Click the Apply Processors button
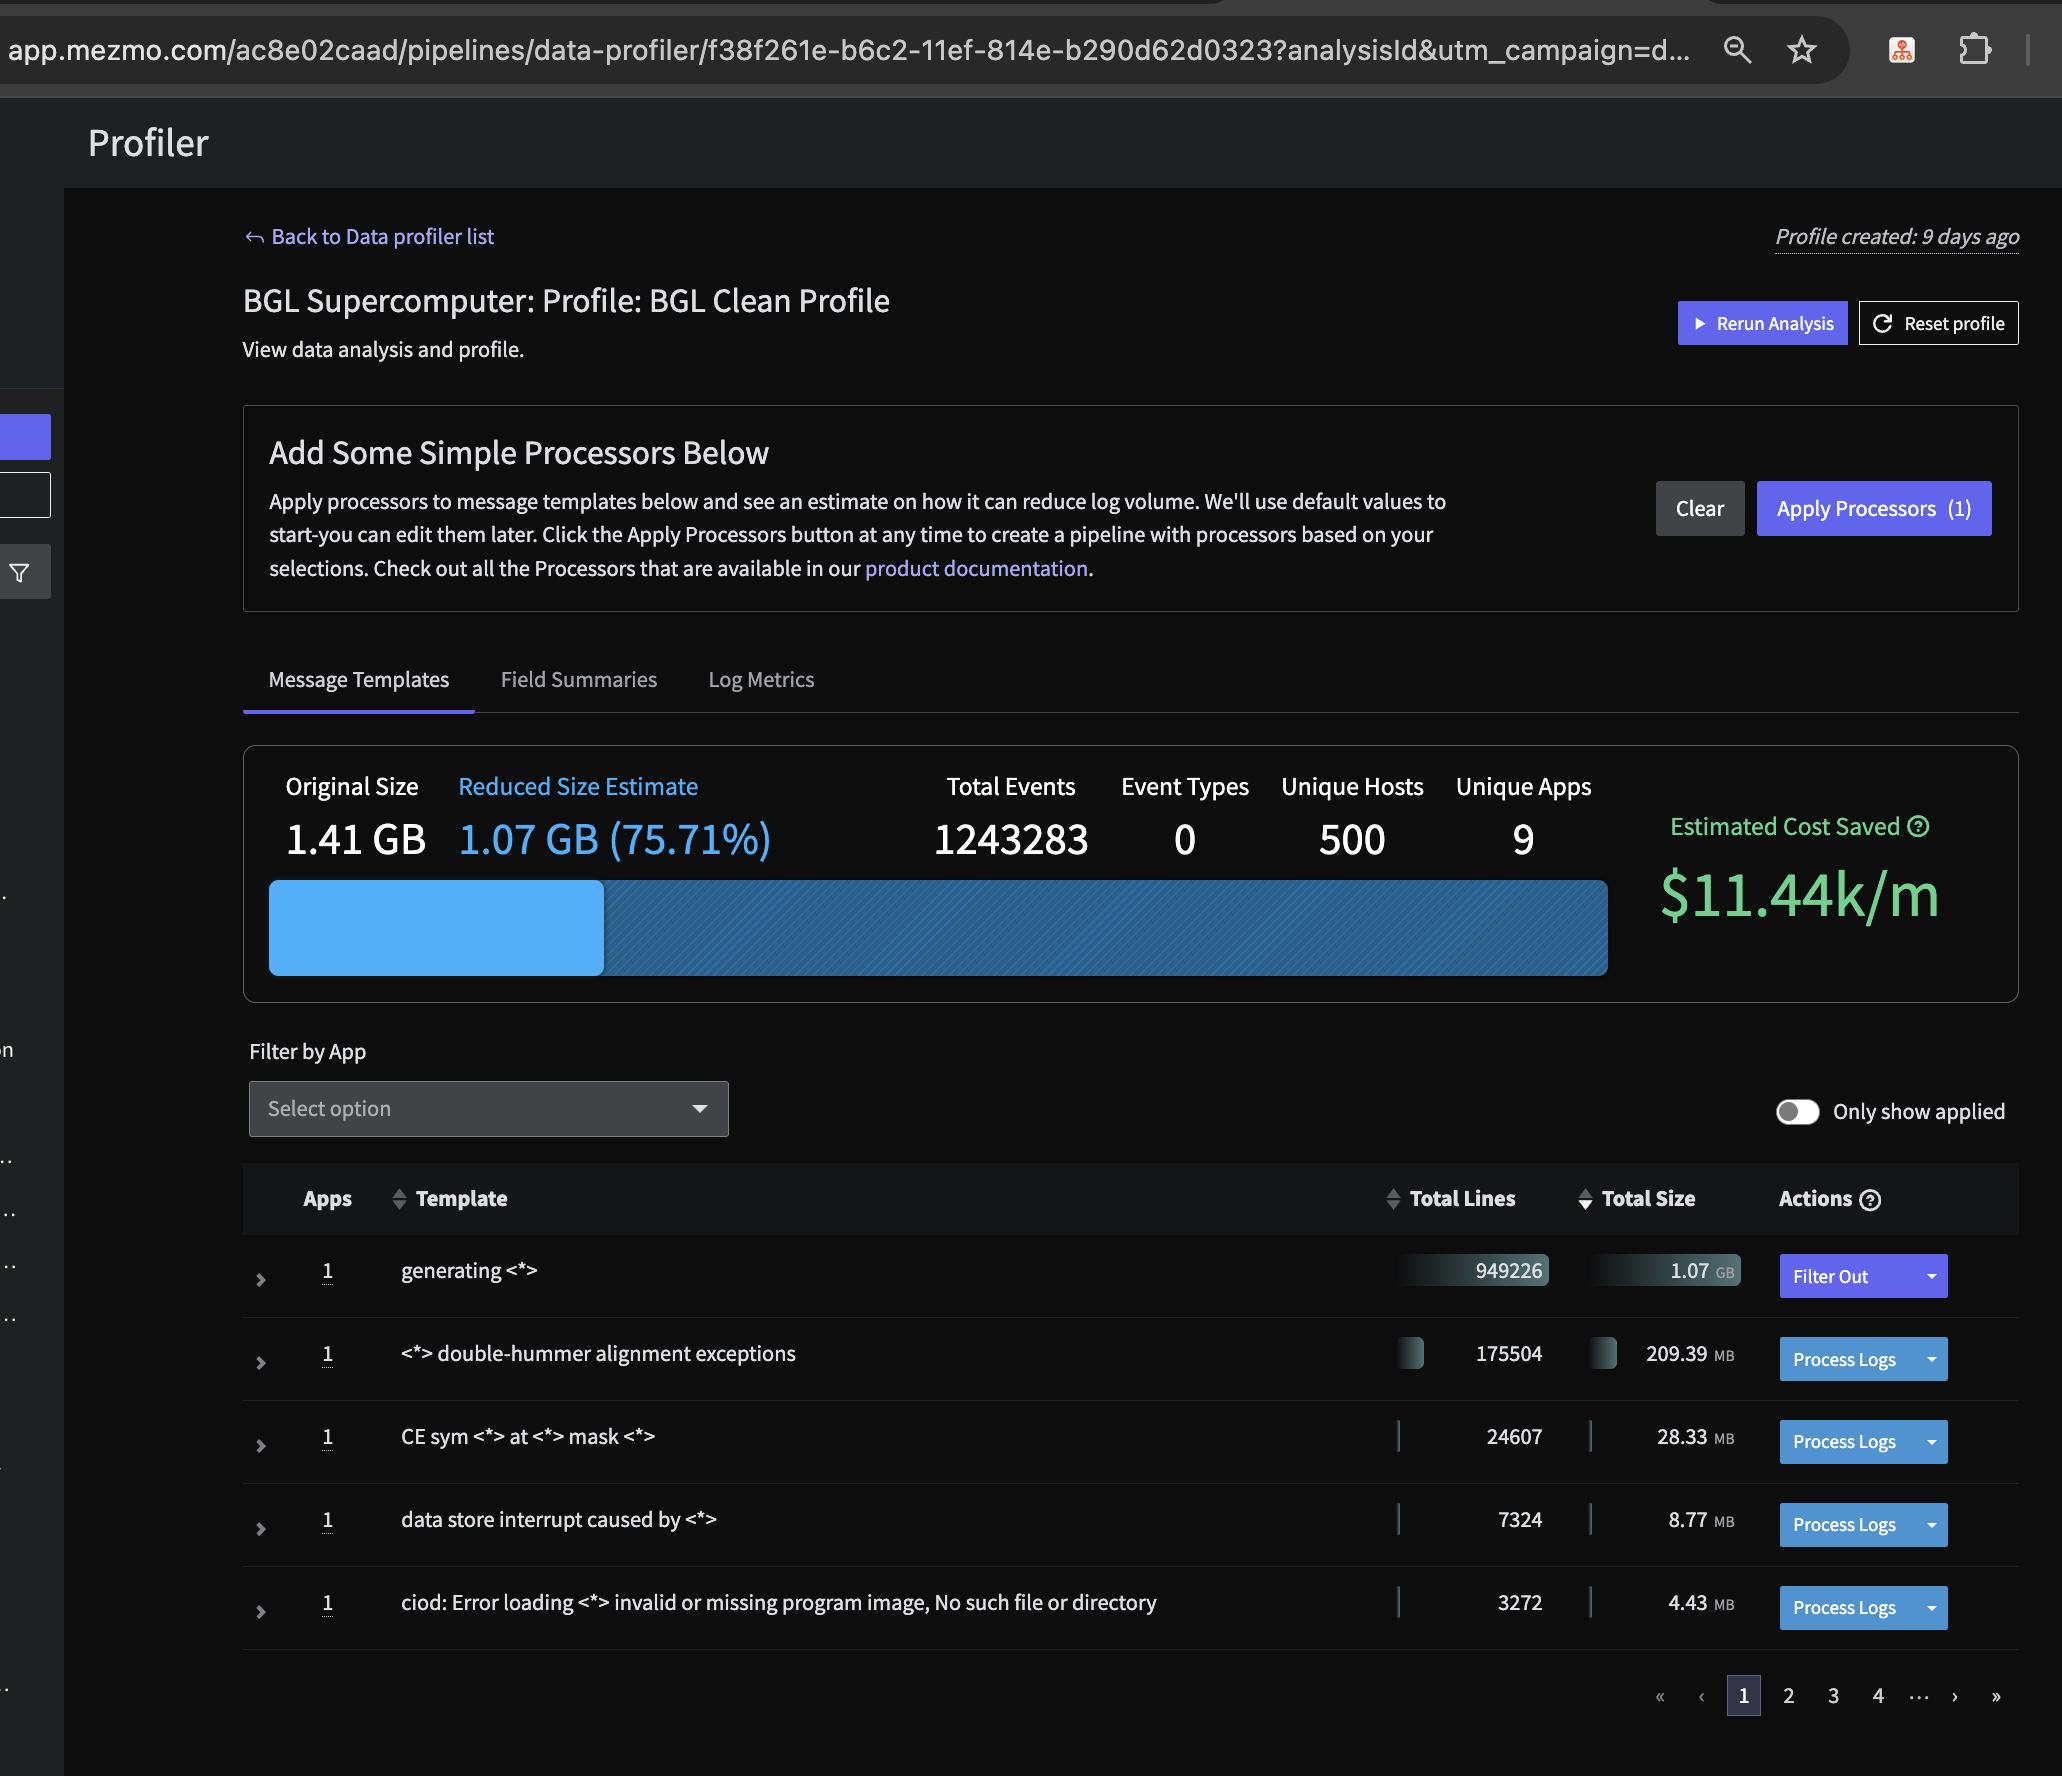Image resolution: width=2062 pixels, height=1776 pixels. [x=1873, y=509]
